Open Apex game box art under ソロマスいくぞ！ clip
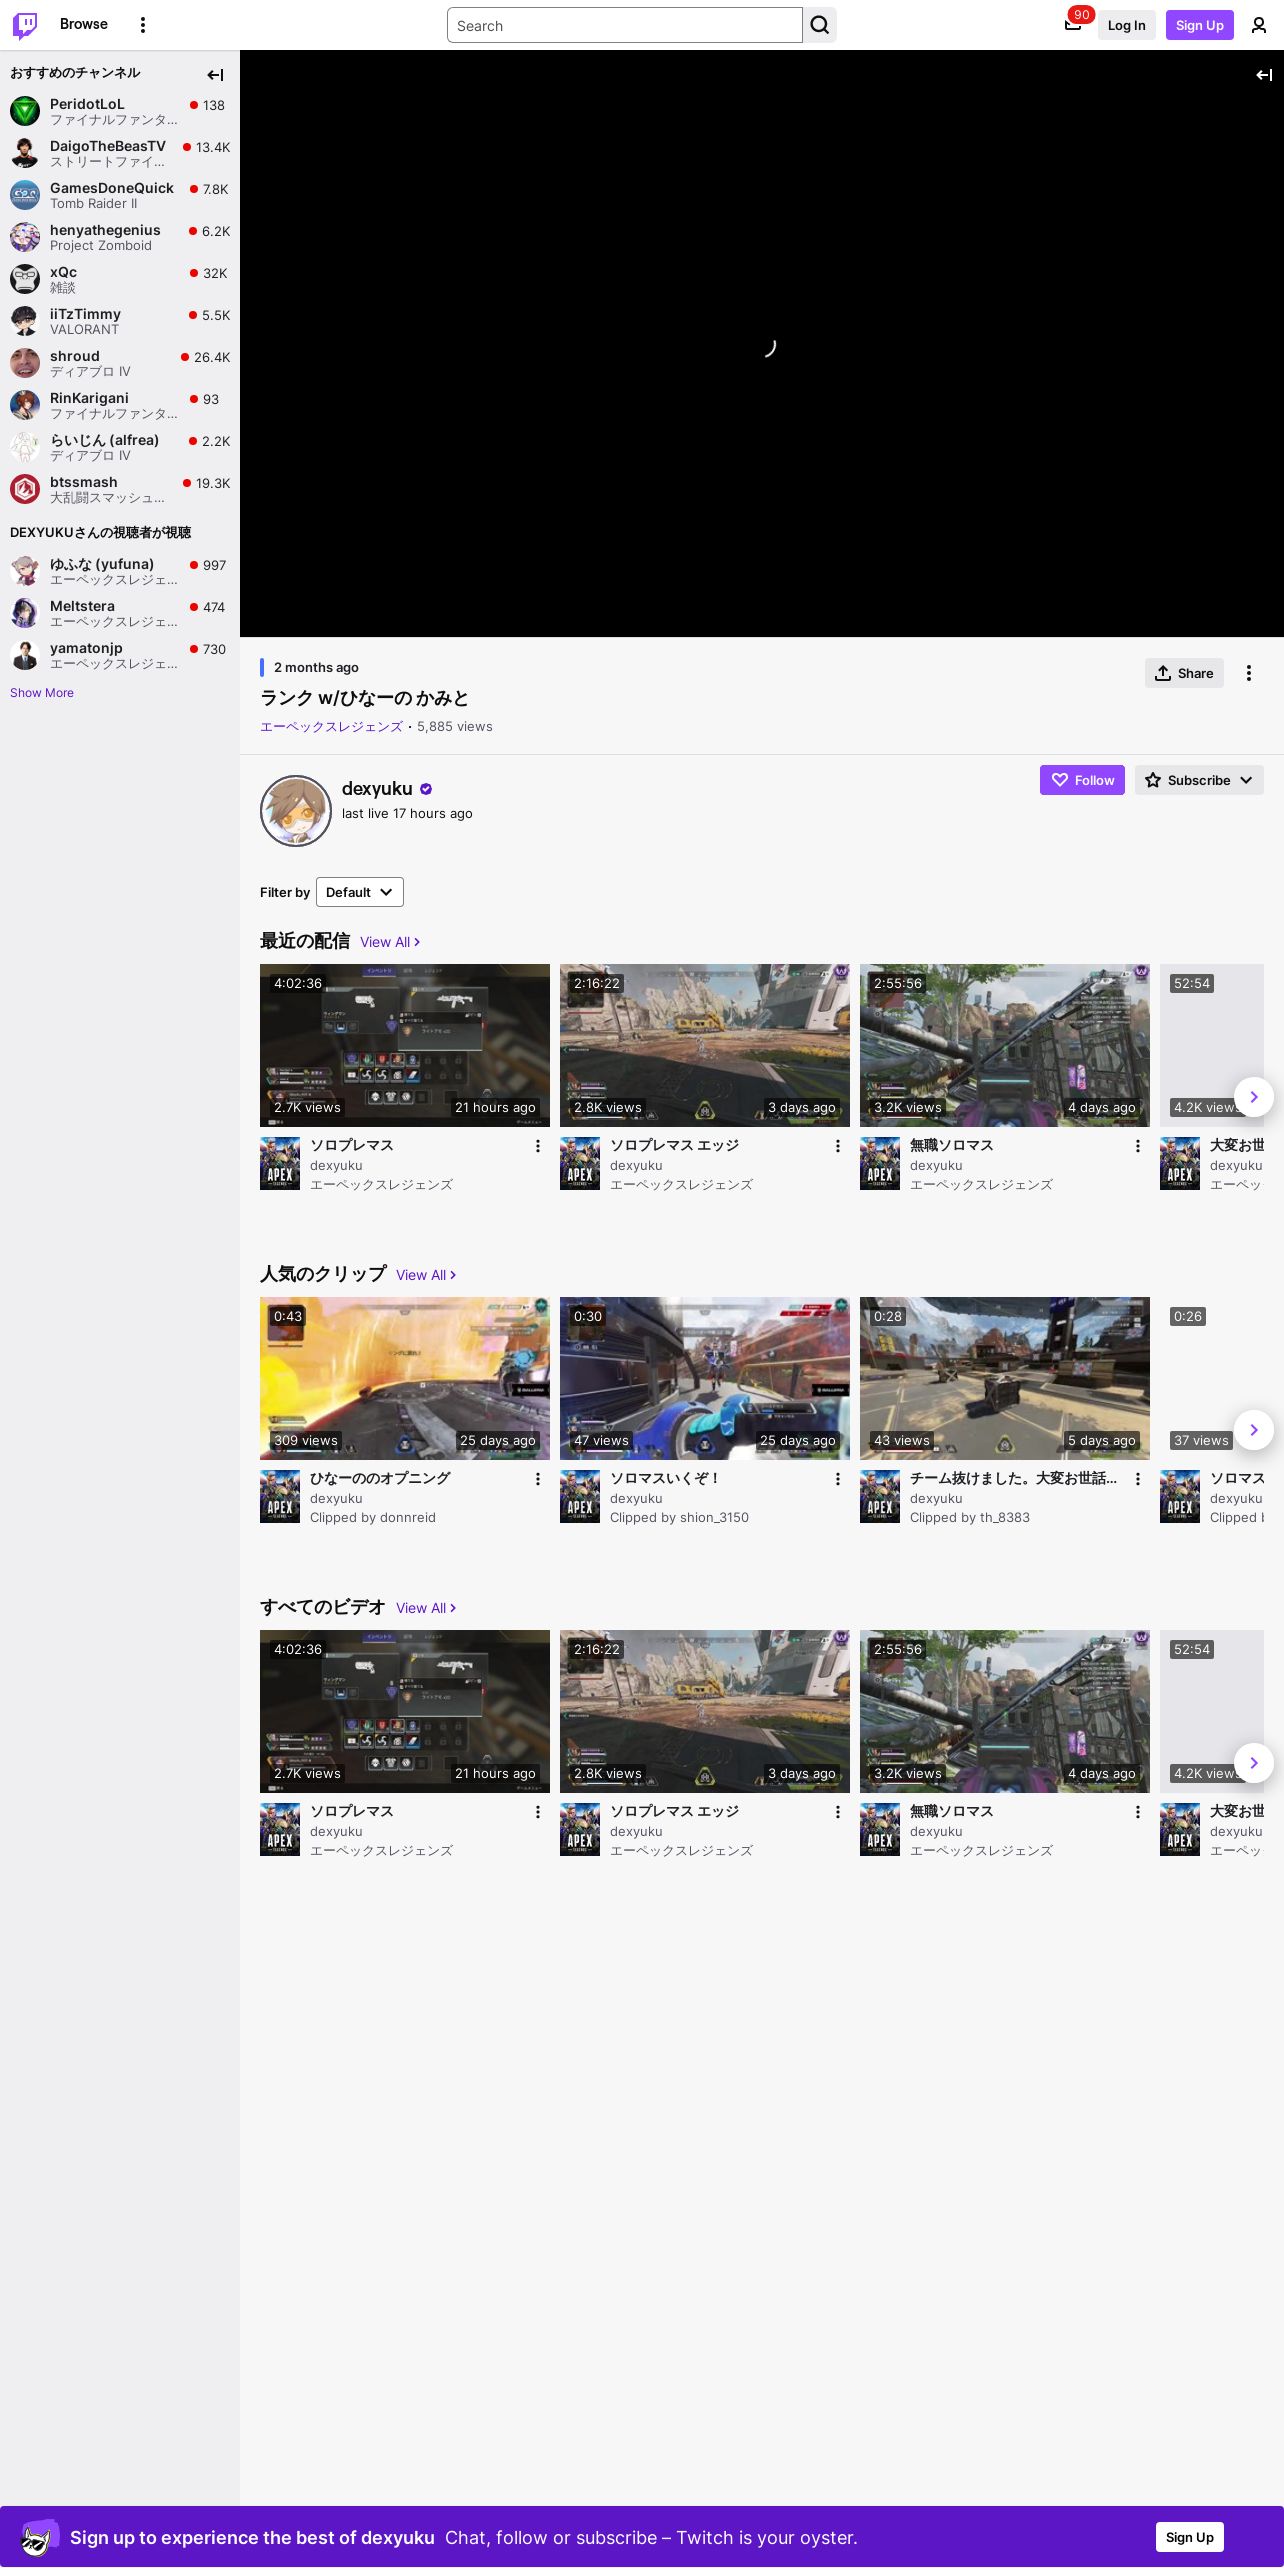The height and width of the screenshot is (2568, 1284). tap(580, 1496)
